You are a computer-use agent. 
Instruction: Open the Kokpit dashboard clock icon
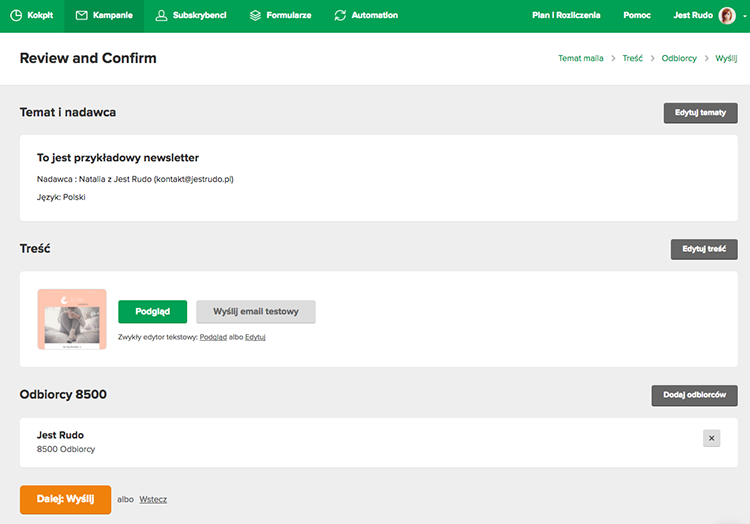click(x=16, y=15)
